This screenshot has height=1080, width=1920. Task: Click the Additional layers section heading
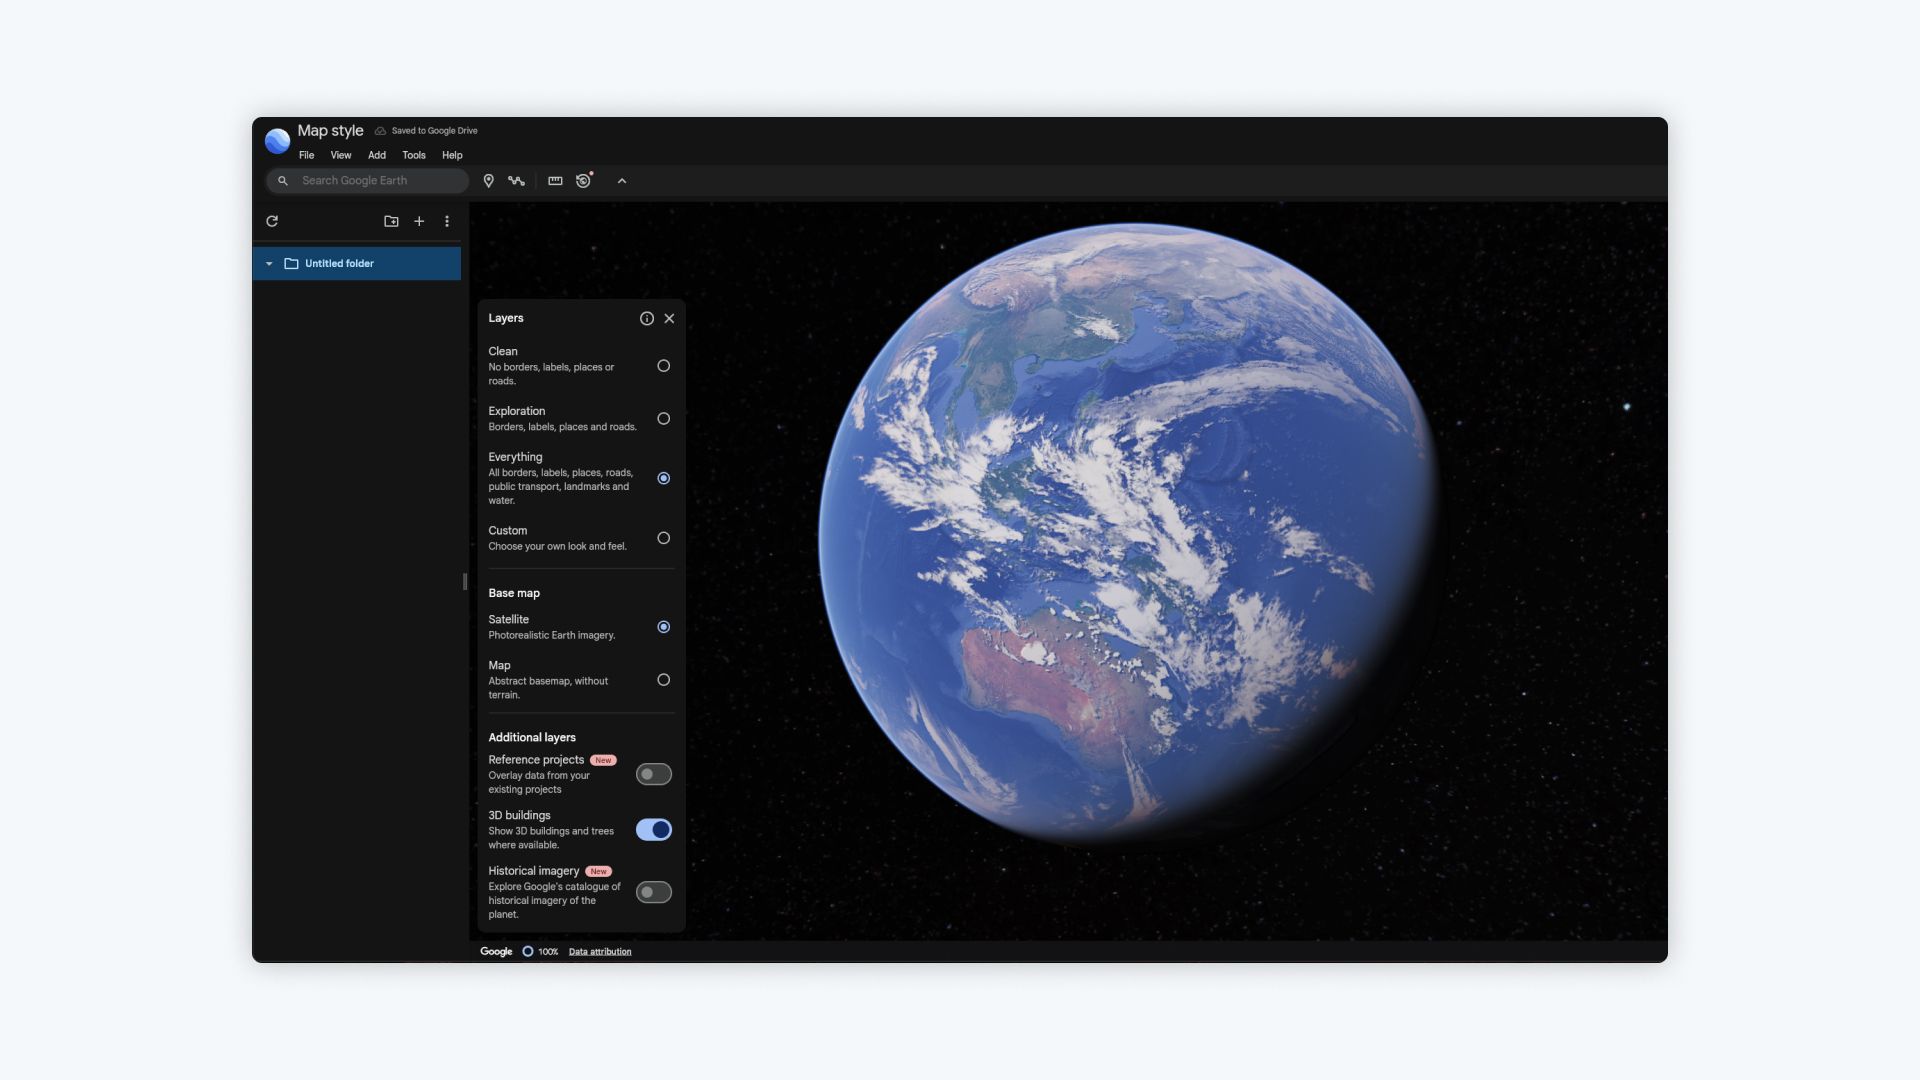(x=532, y=738)
